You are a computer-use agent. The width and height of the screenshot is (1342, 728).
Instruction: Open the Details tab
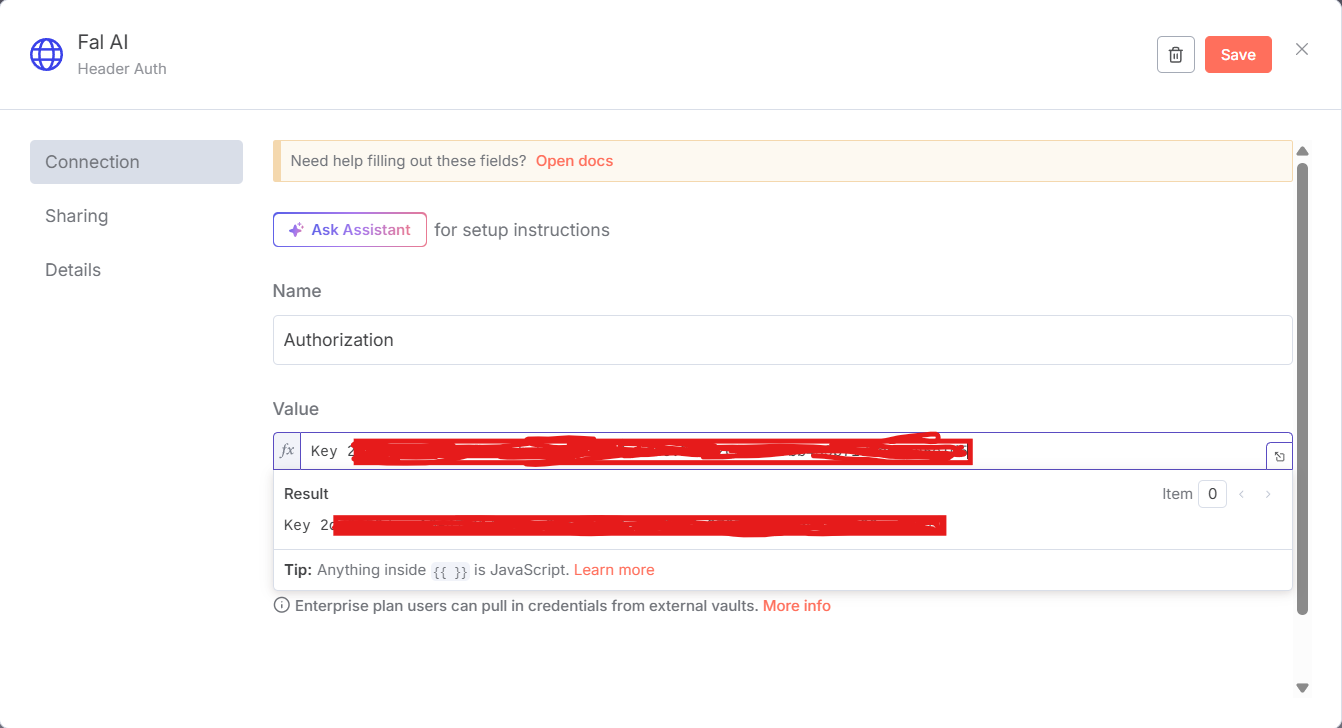(72, 269)
